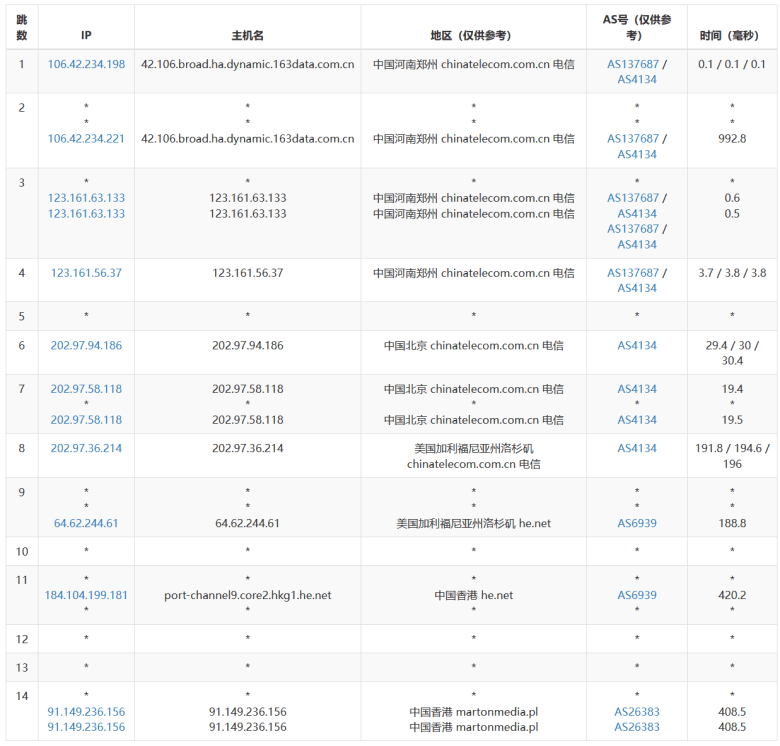This screenshot has width=780, height=746.
Task: Open IP link 202.97.94.186 in hop 6
Action: [86, 346]
